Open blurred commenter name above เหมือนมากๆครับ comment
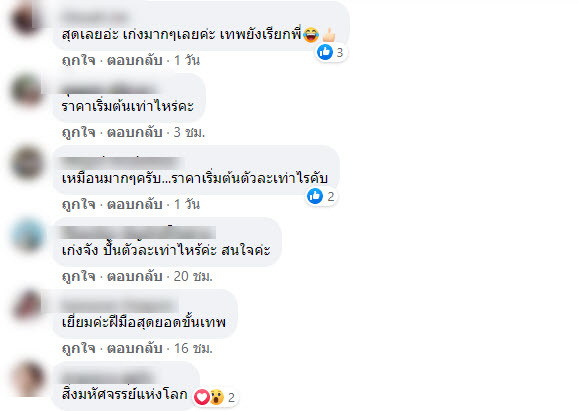 [121, 162]
